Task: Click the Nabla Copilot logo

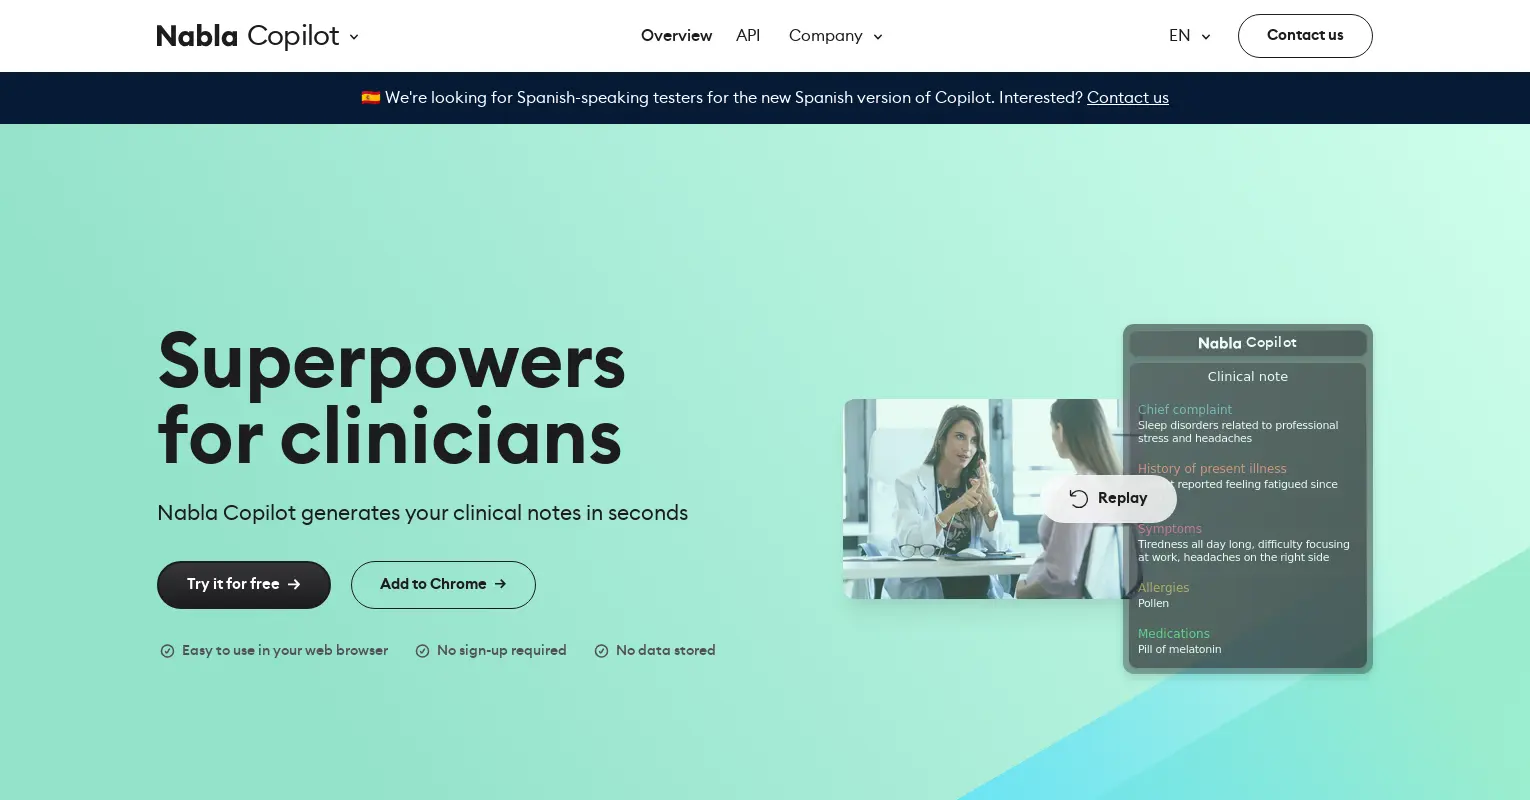Action: tap(247, 36)
